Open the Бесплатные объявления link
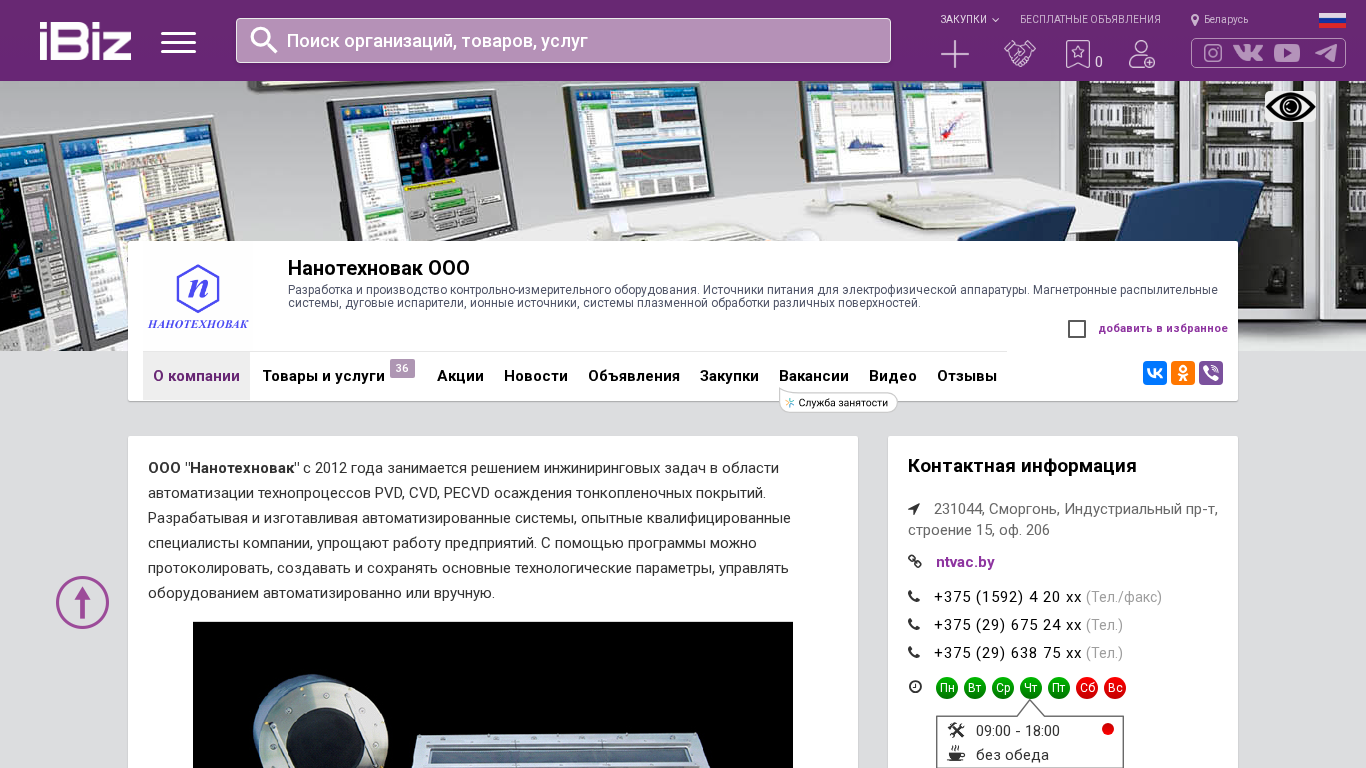The width and height of the screenshot is (1366, 768). point(1090,19)
